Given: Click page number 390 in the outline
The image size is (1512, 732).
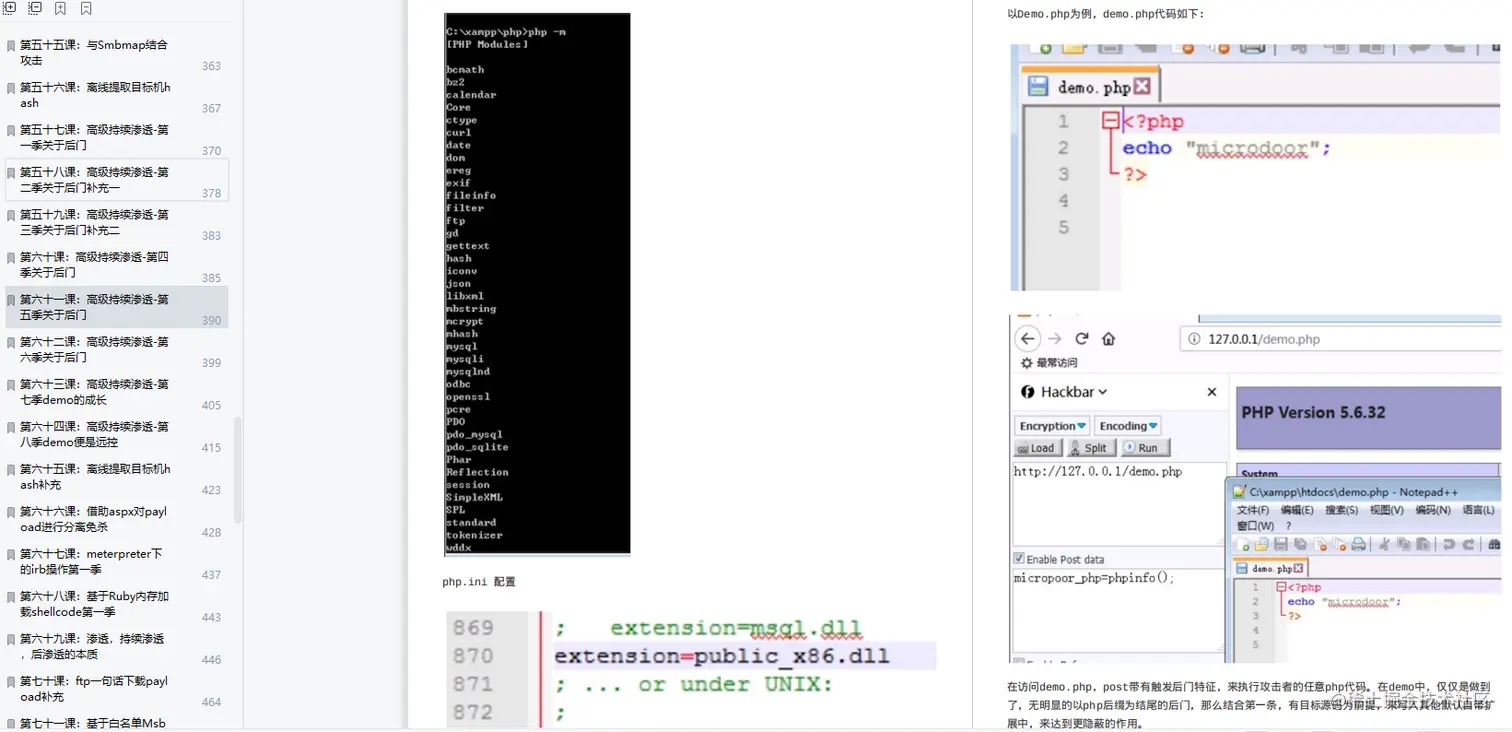Looking at the screenshot, I should point(211,320).
